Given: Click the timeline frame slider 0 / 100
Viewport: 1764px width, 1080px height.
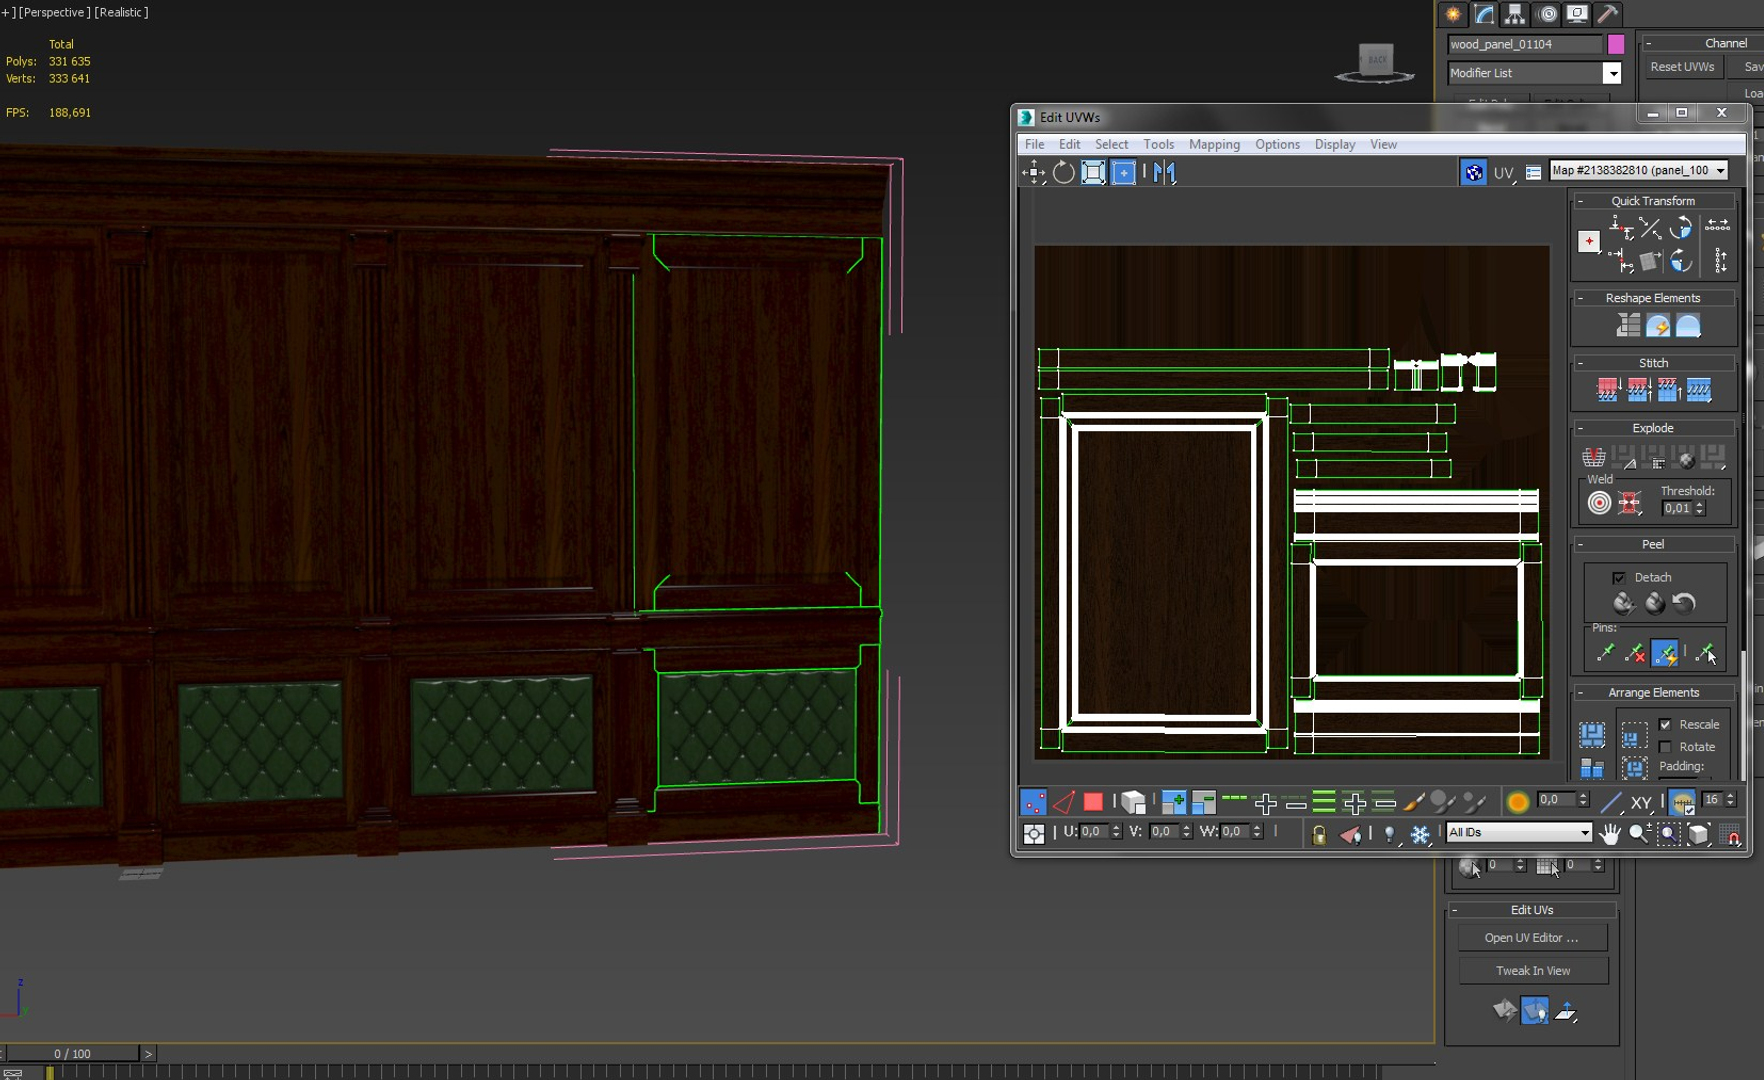Looking at the screenshot, I should (72, 1053).
